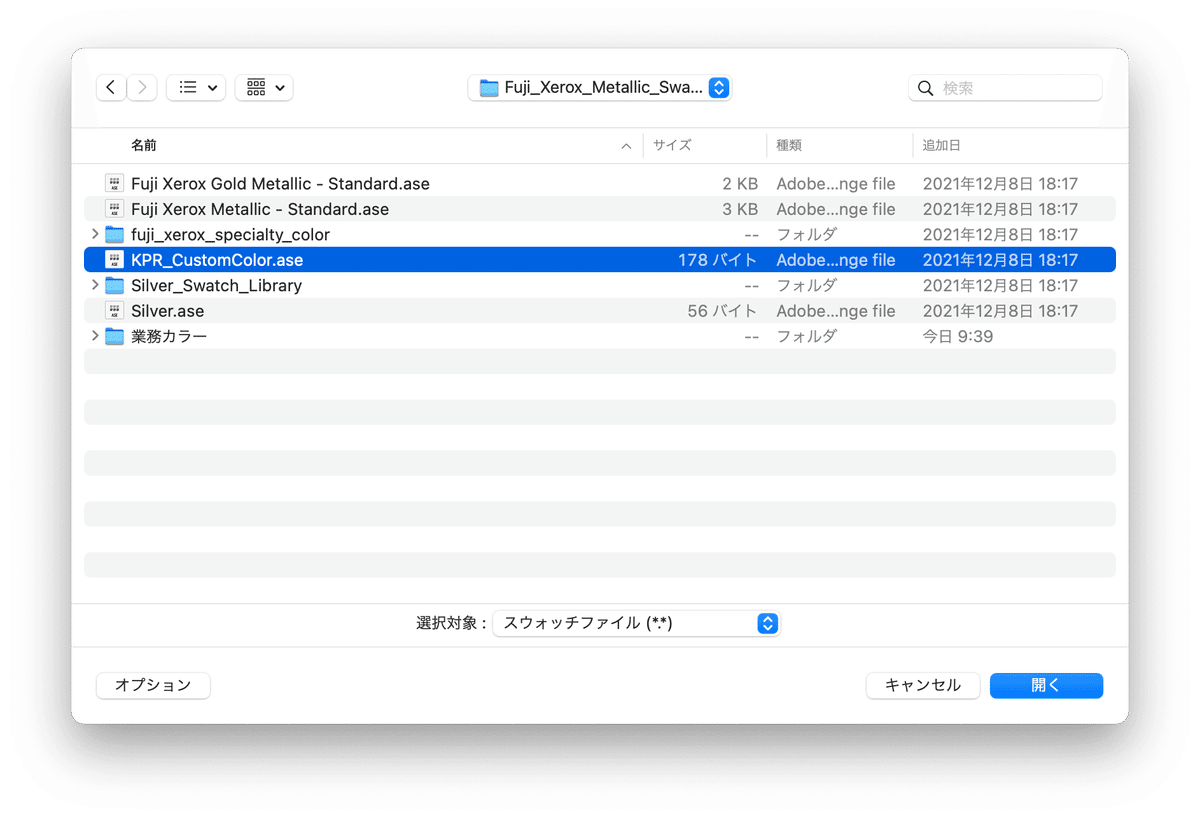Expand the 業務カラー folder
The height and width of the screenshot is (818, 1200).
coord(95,336)
